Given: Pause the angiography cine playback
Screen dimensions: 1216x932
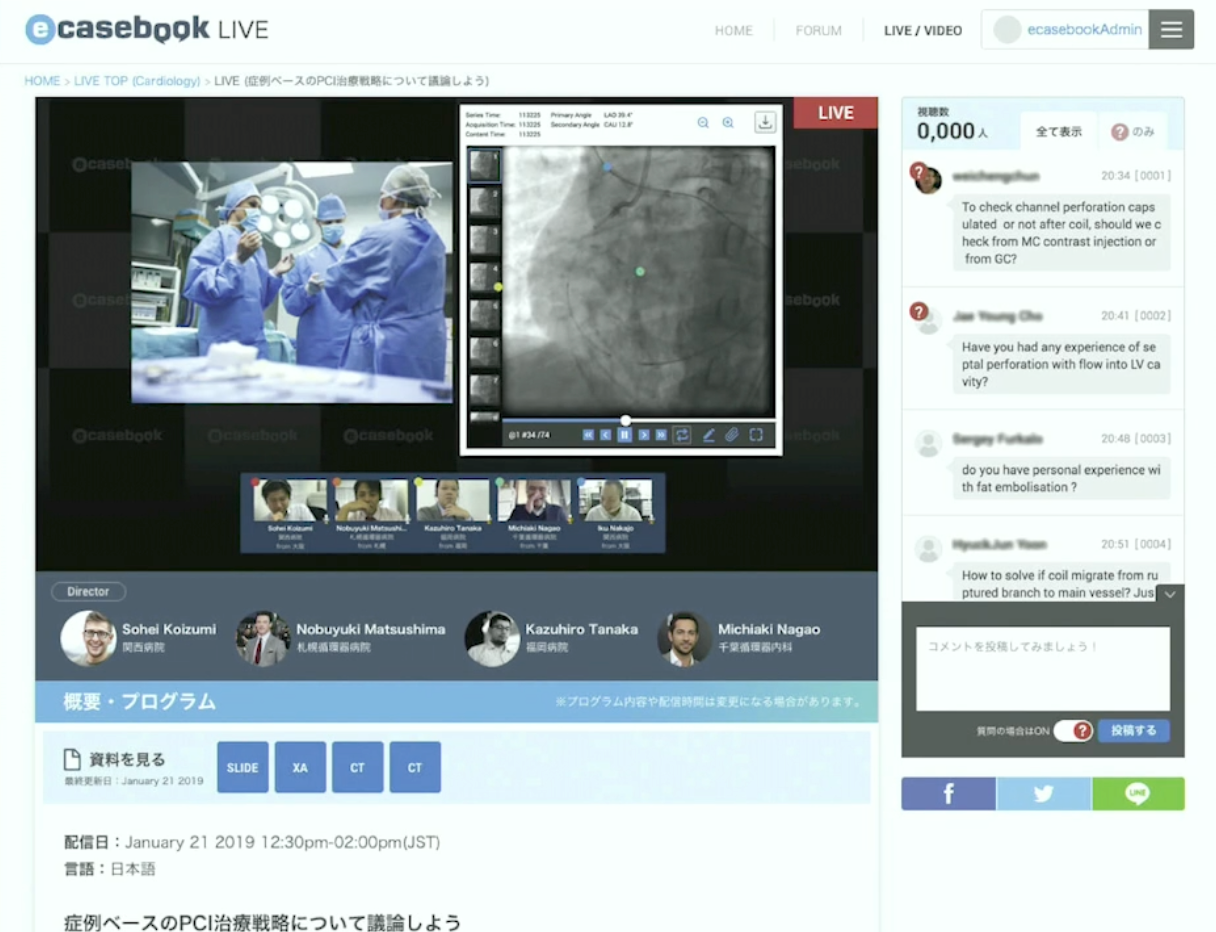Looking at the screenshot, I should click(624, 435).
